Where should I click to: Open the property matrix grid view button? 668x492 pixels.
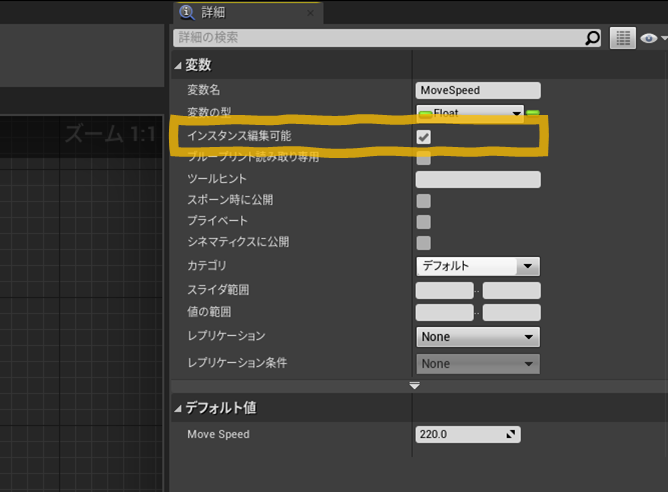[623, 38]
